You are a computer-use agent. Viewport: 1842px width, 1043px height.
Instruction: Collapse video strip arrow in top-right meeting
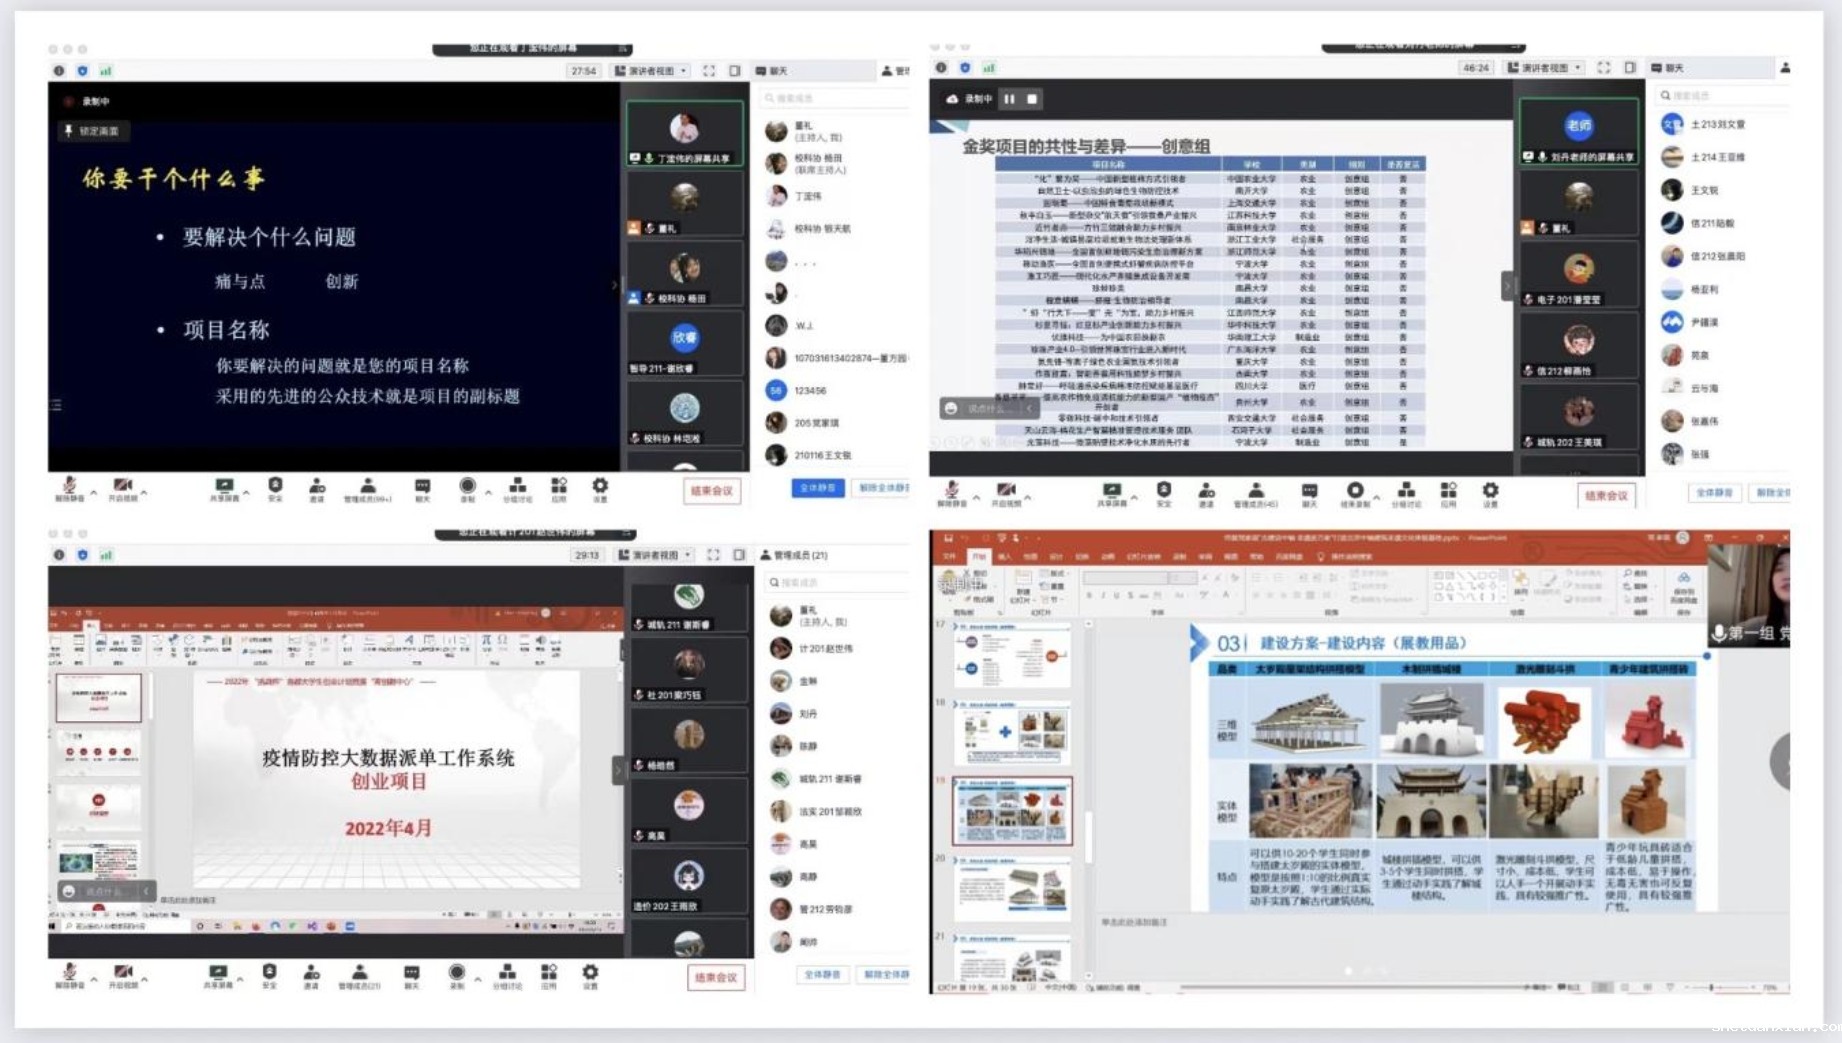pyautogui.click(x=1507, y=286)
